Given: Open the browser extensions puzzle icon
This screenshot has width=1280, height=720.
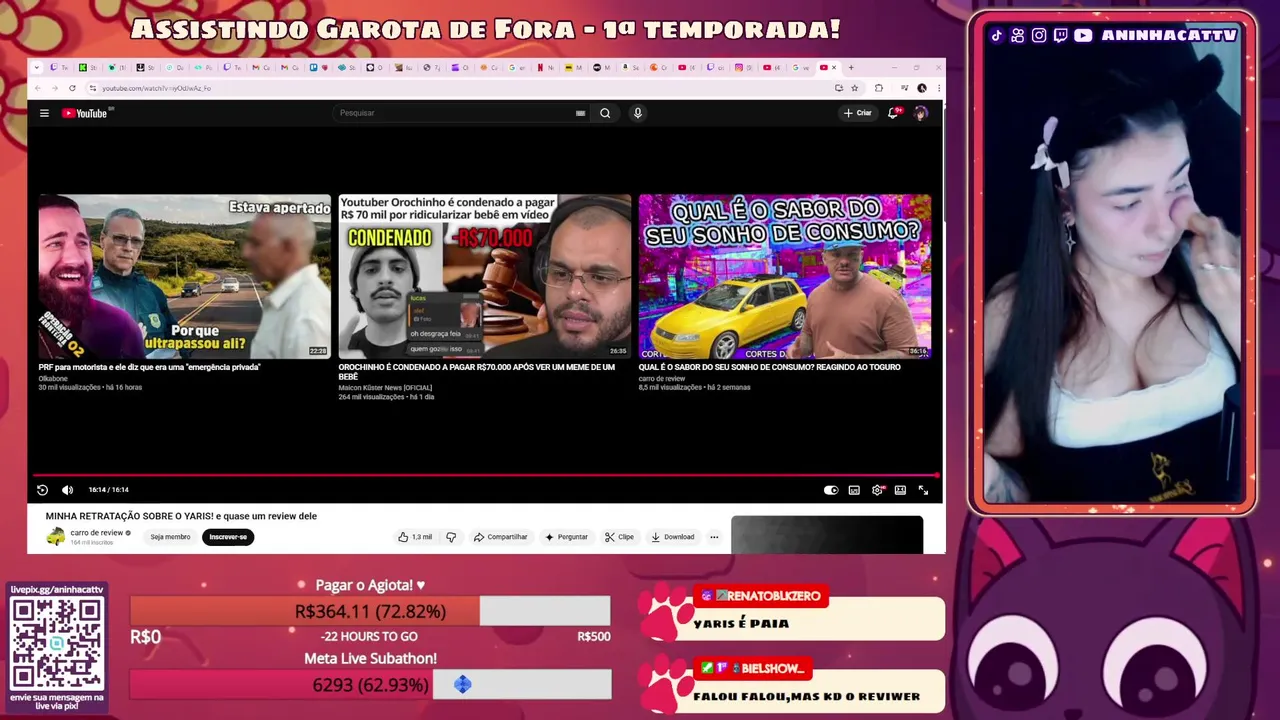Looking at the screenshot, I should [x=879, y=88].
